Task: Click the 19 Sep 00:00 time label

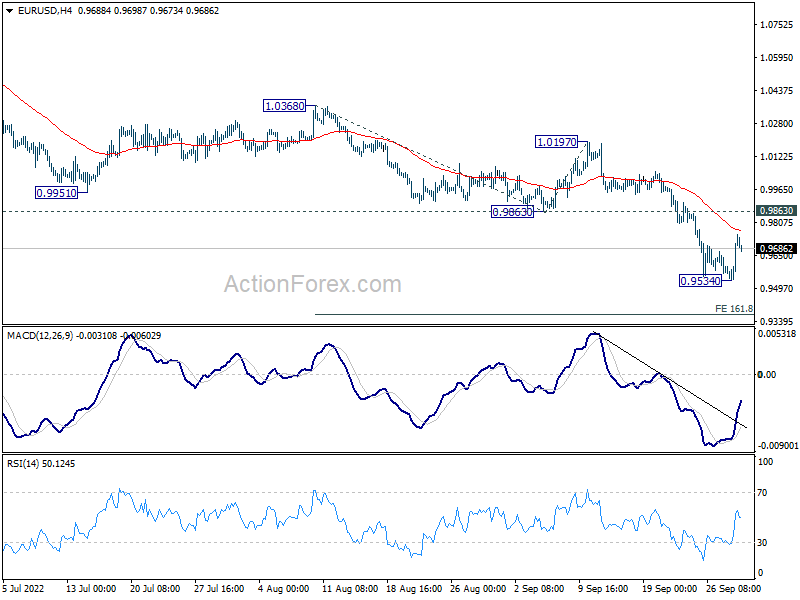Action: [x=669, y=588]
